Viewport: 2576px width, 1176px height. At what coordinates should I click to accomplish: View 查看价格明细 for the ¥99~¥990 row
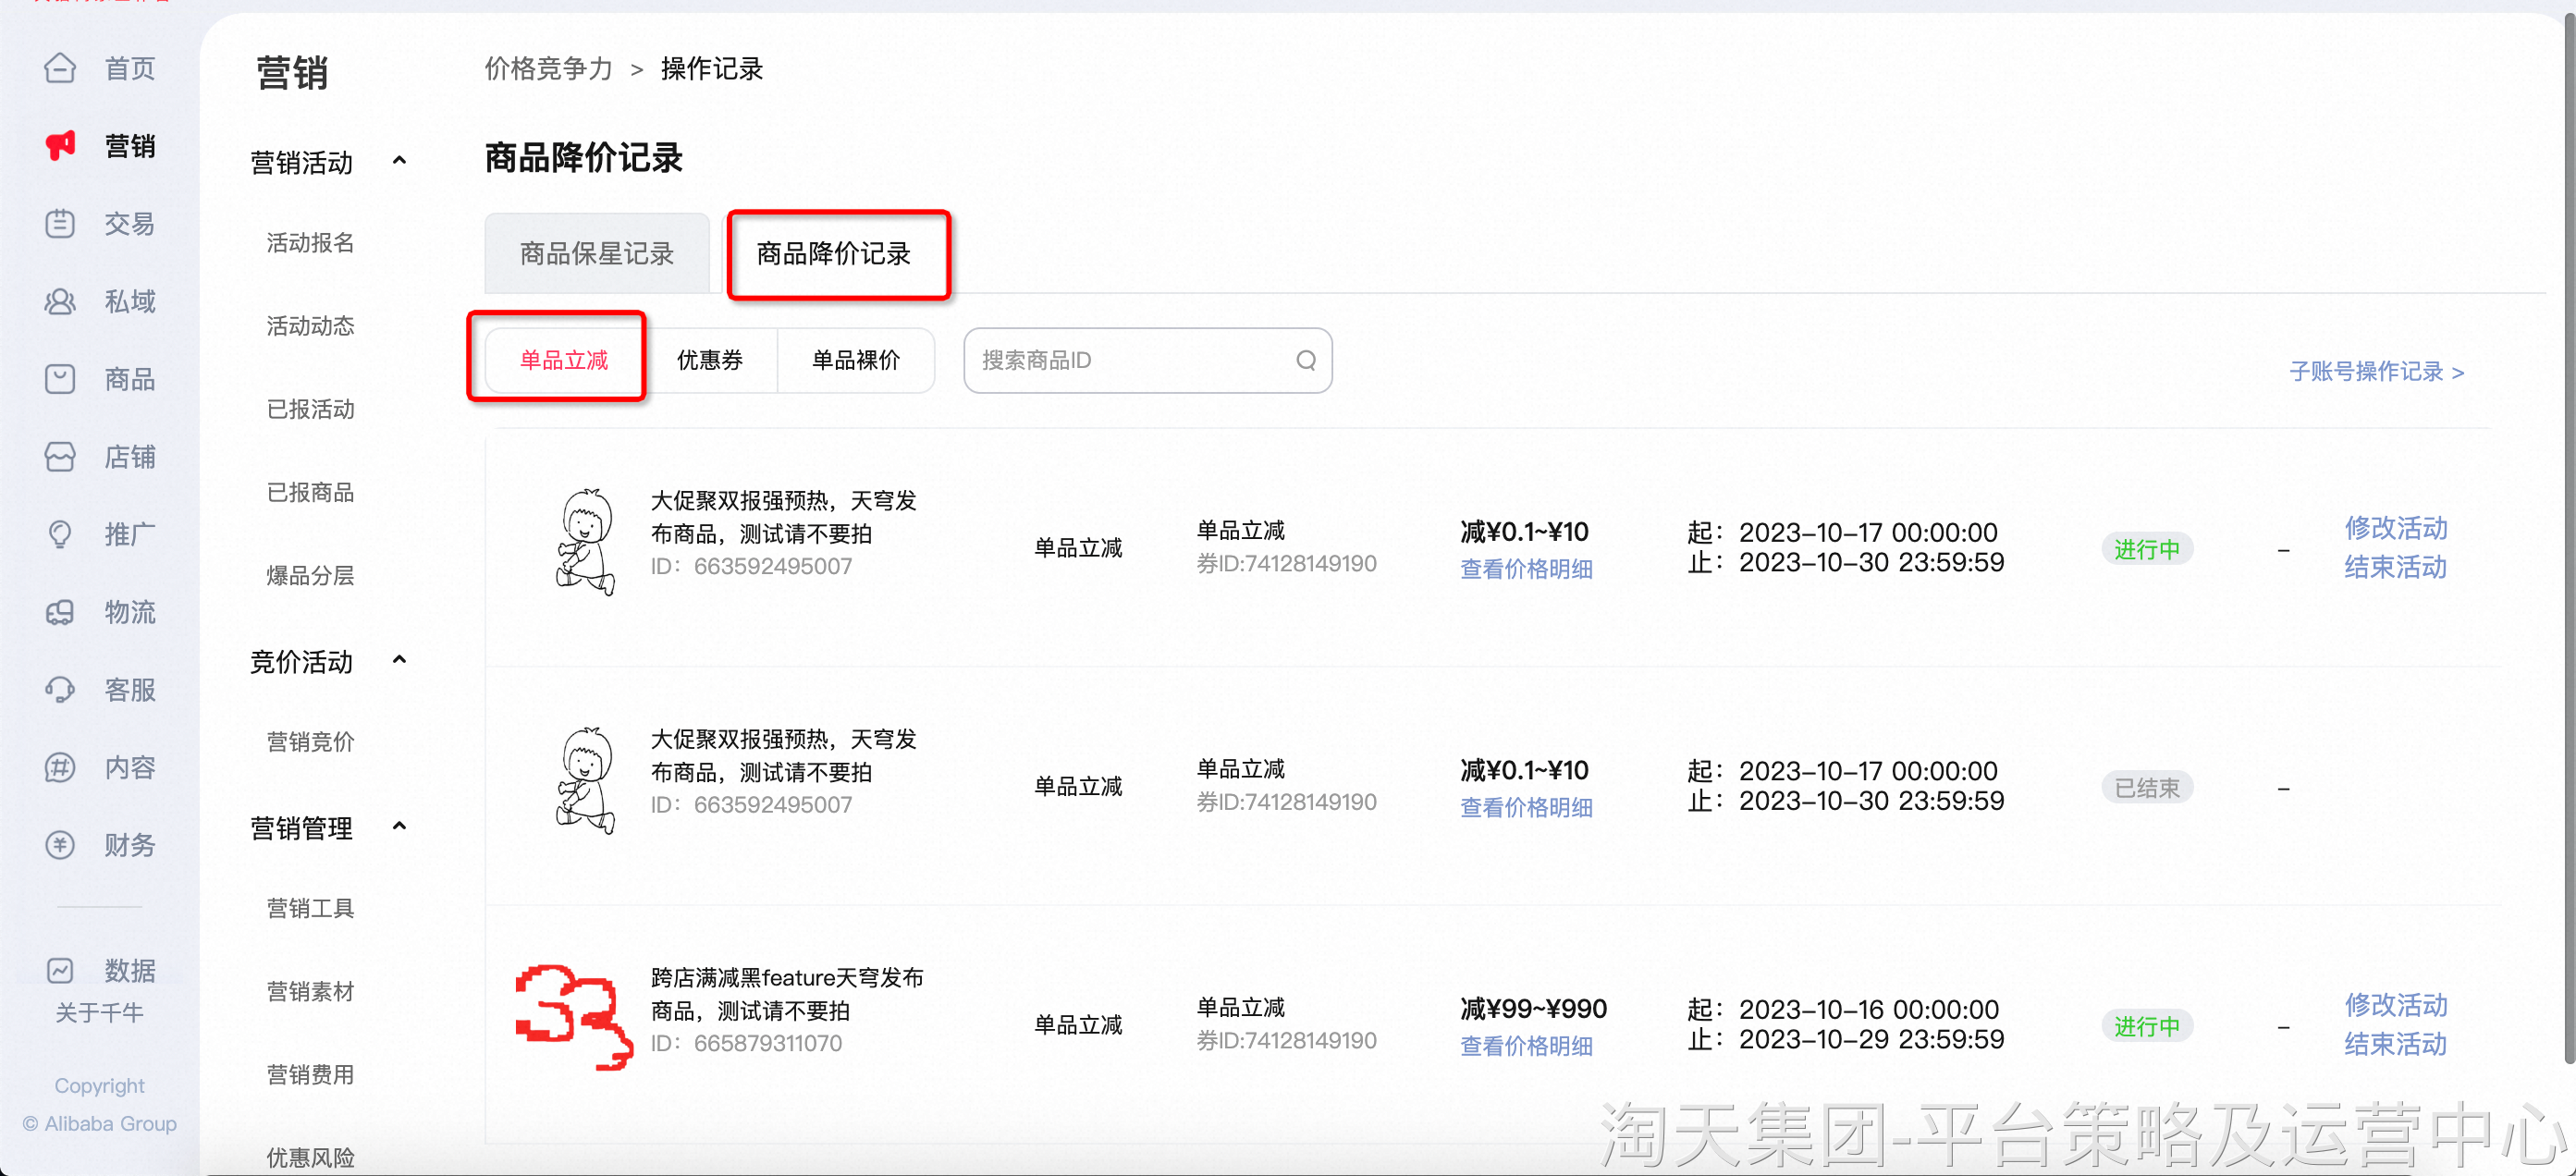pos(1527,1046)
